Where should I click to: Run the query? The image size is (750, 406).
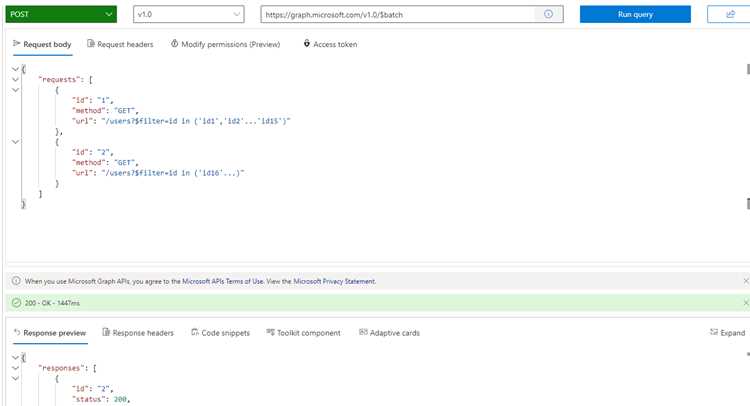[x=635, y=14]
